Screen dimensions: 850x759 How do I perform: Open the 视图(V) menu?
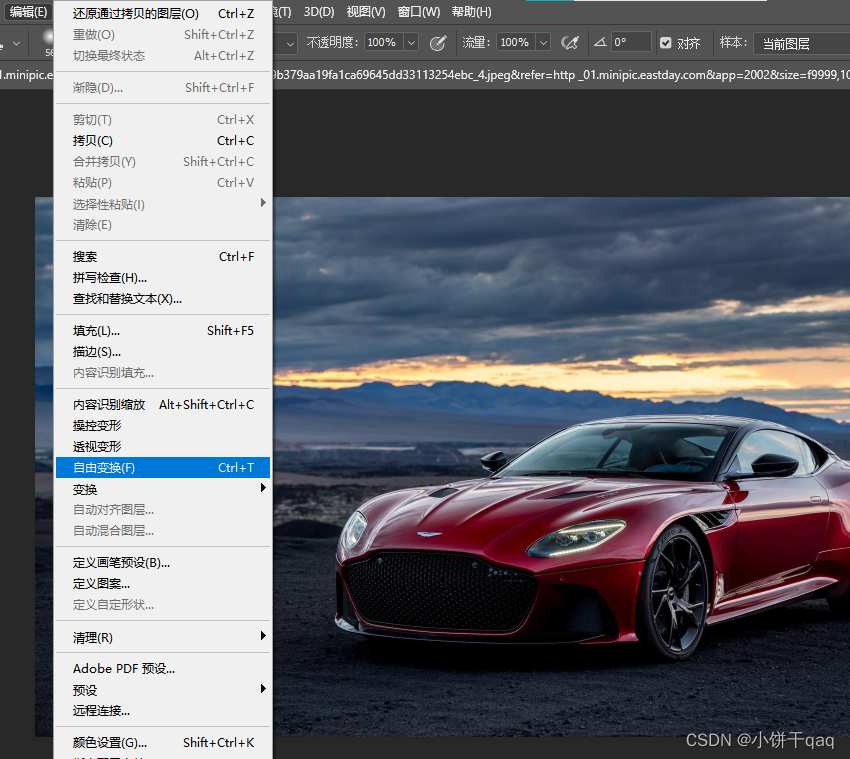point(366,12)
